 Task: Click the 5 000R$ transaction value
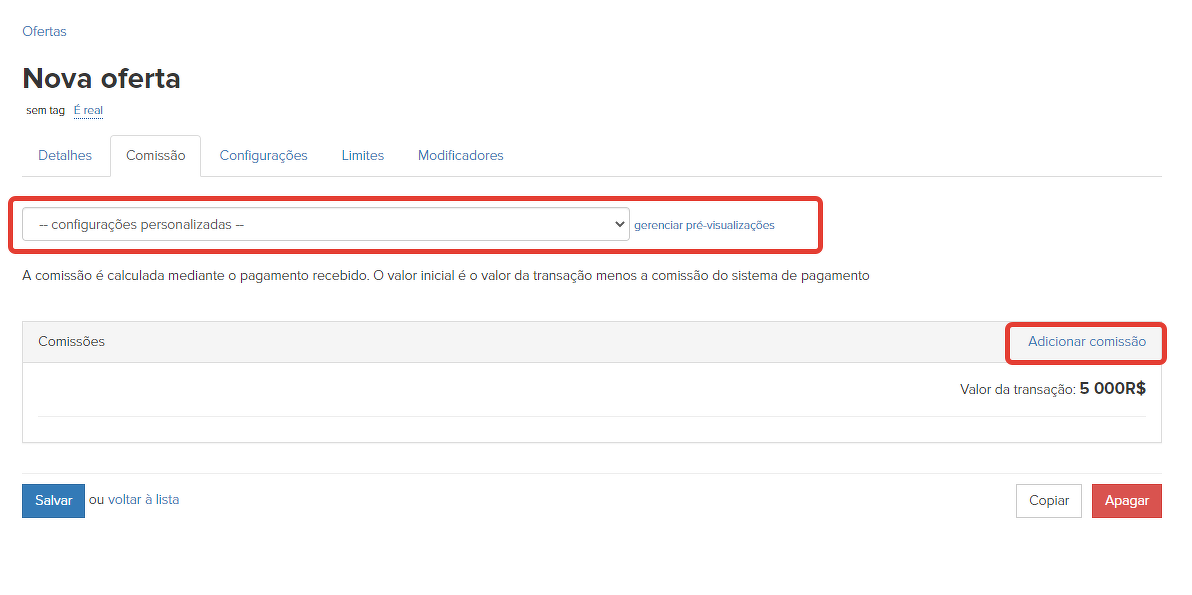tap(1112, 389)
